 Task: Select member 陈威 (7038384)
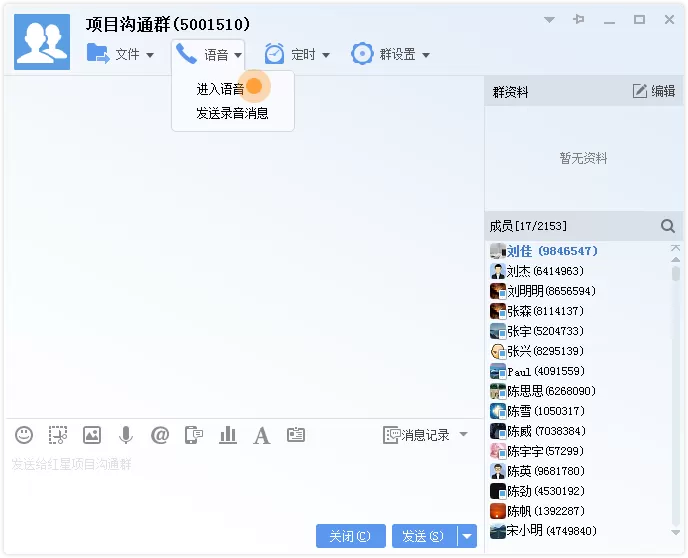[579, 431]
